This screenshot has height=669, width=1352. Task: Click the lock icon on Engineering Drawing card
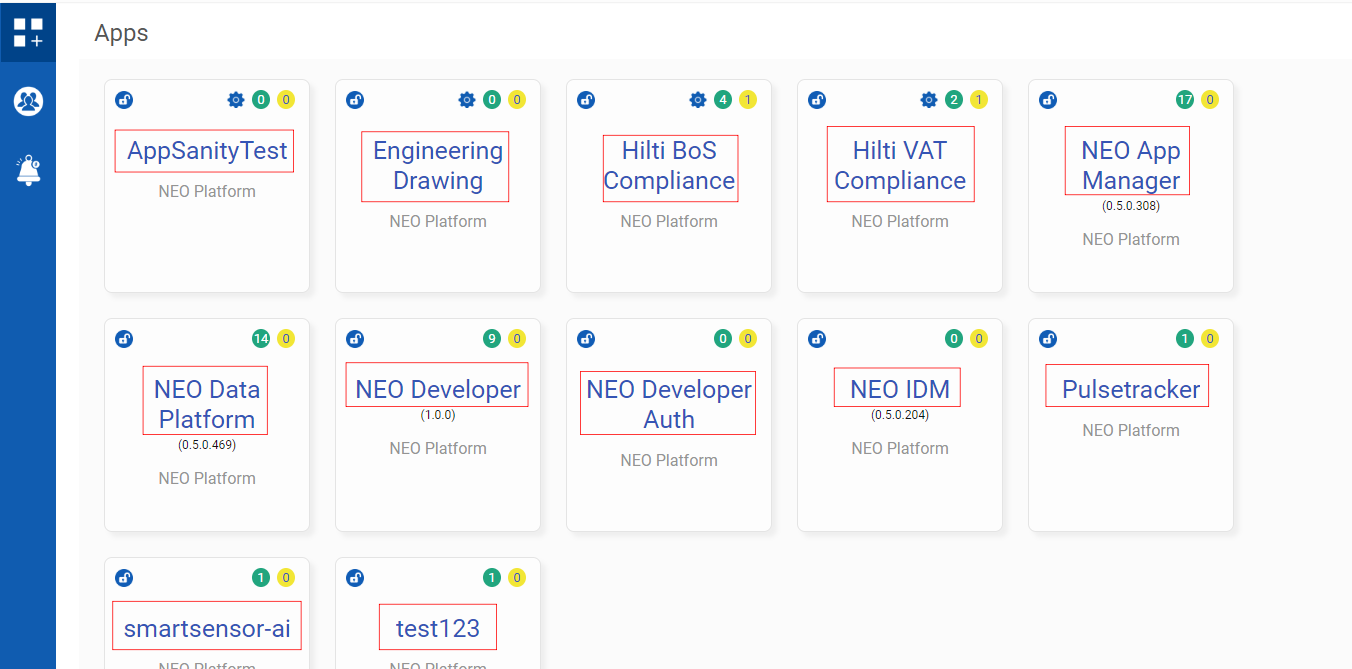click(x=355, y=100)
